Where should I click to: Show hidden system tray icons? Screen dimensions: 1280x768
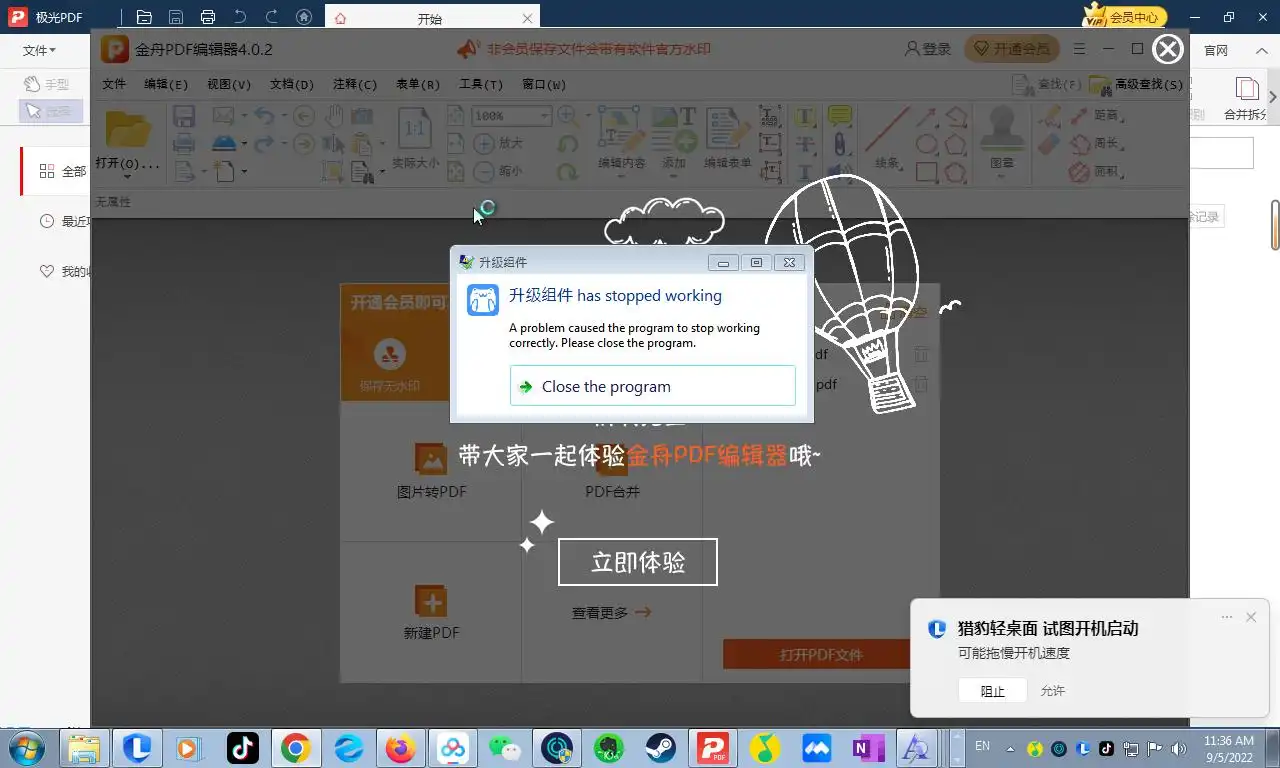point(1010,748)
